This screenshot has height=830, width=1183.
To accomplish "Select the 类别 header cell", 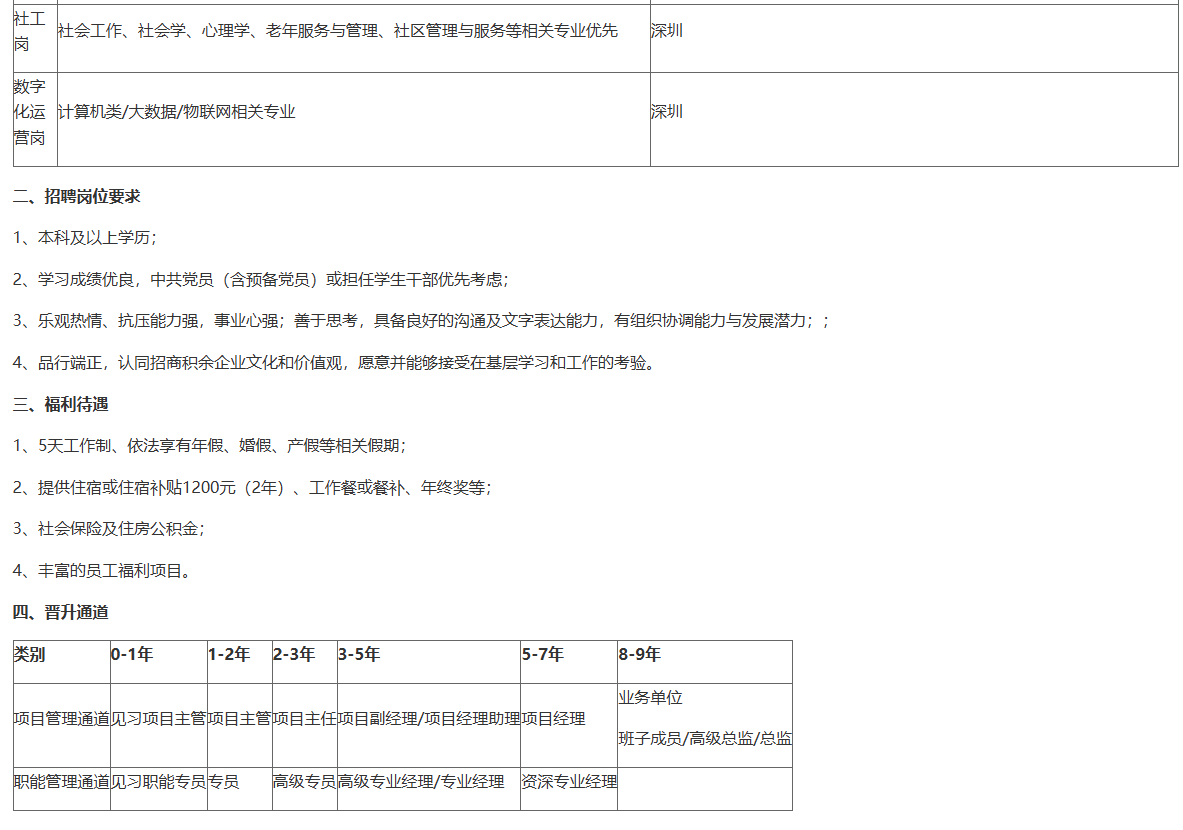I will click(30, 655).
